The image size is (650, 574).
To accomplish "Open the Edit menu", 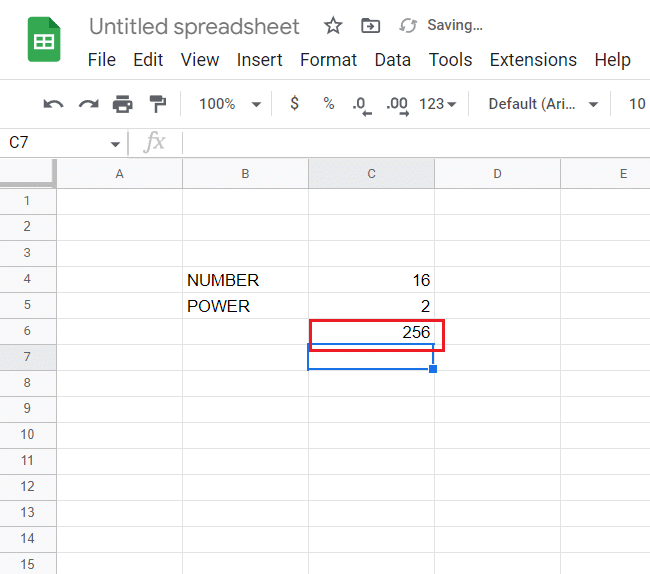I will click(148, 60).
